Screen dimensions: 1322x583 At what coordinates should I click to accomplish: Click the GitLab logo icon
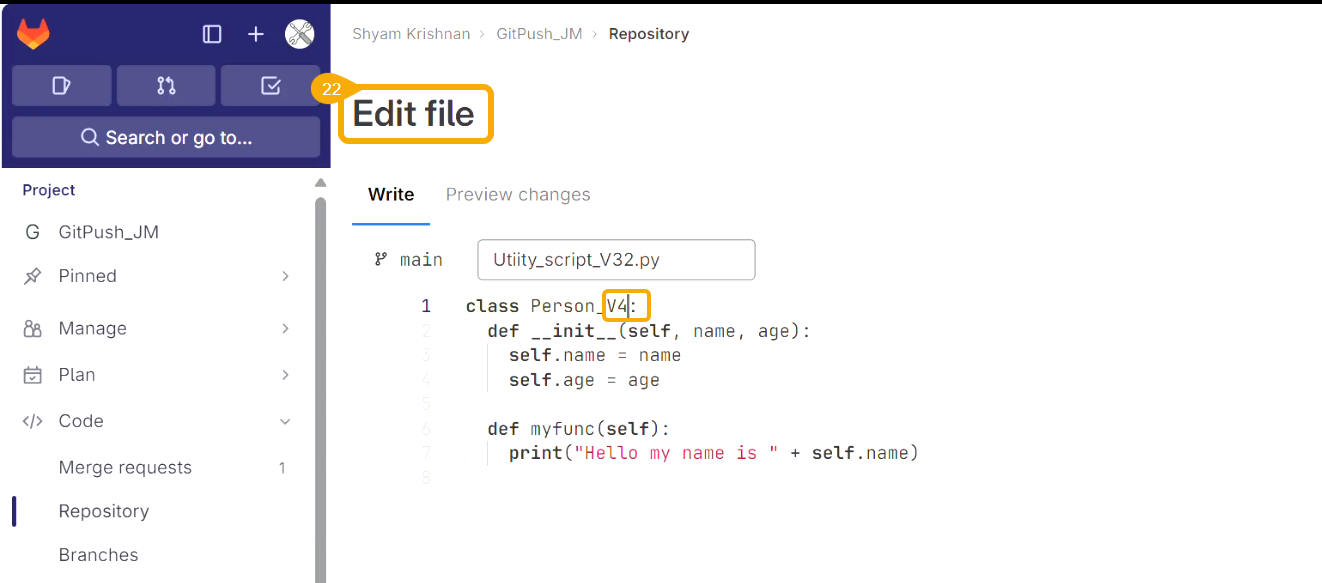(33, 34)
